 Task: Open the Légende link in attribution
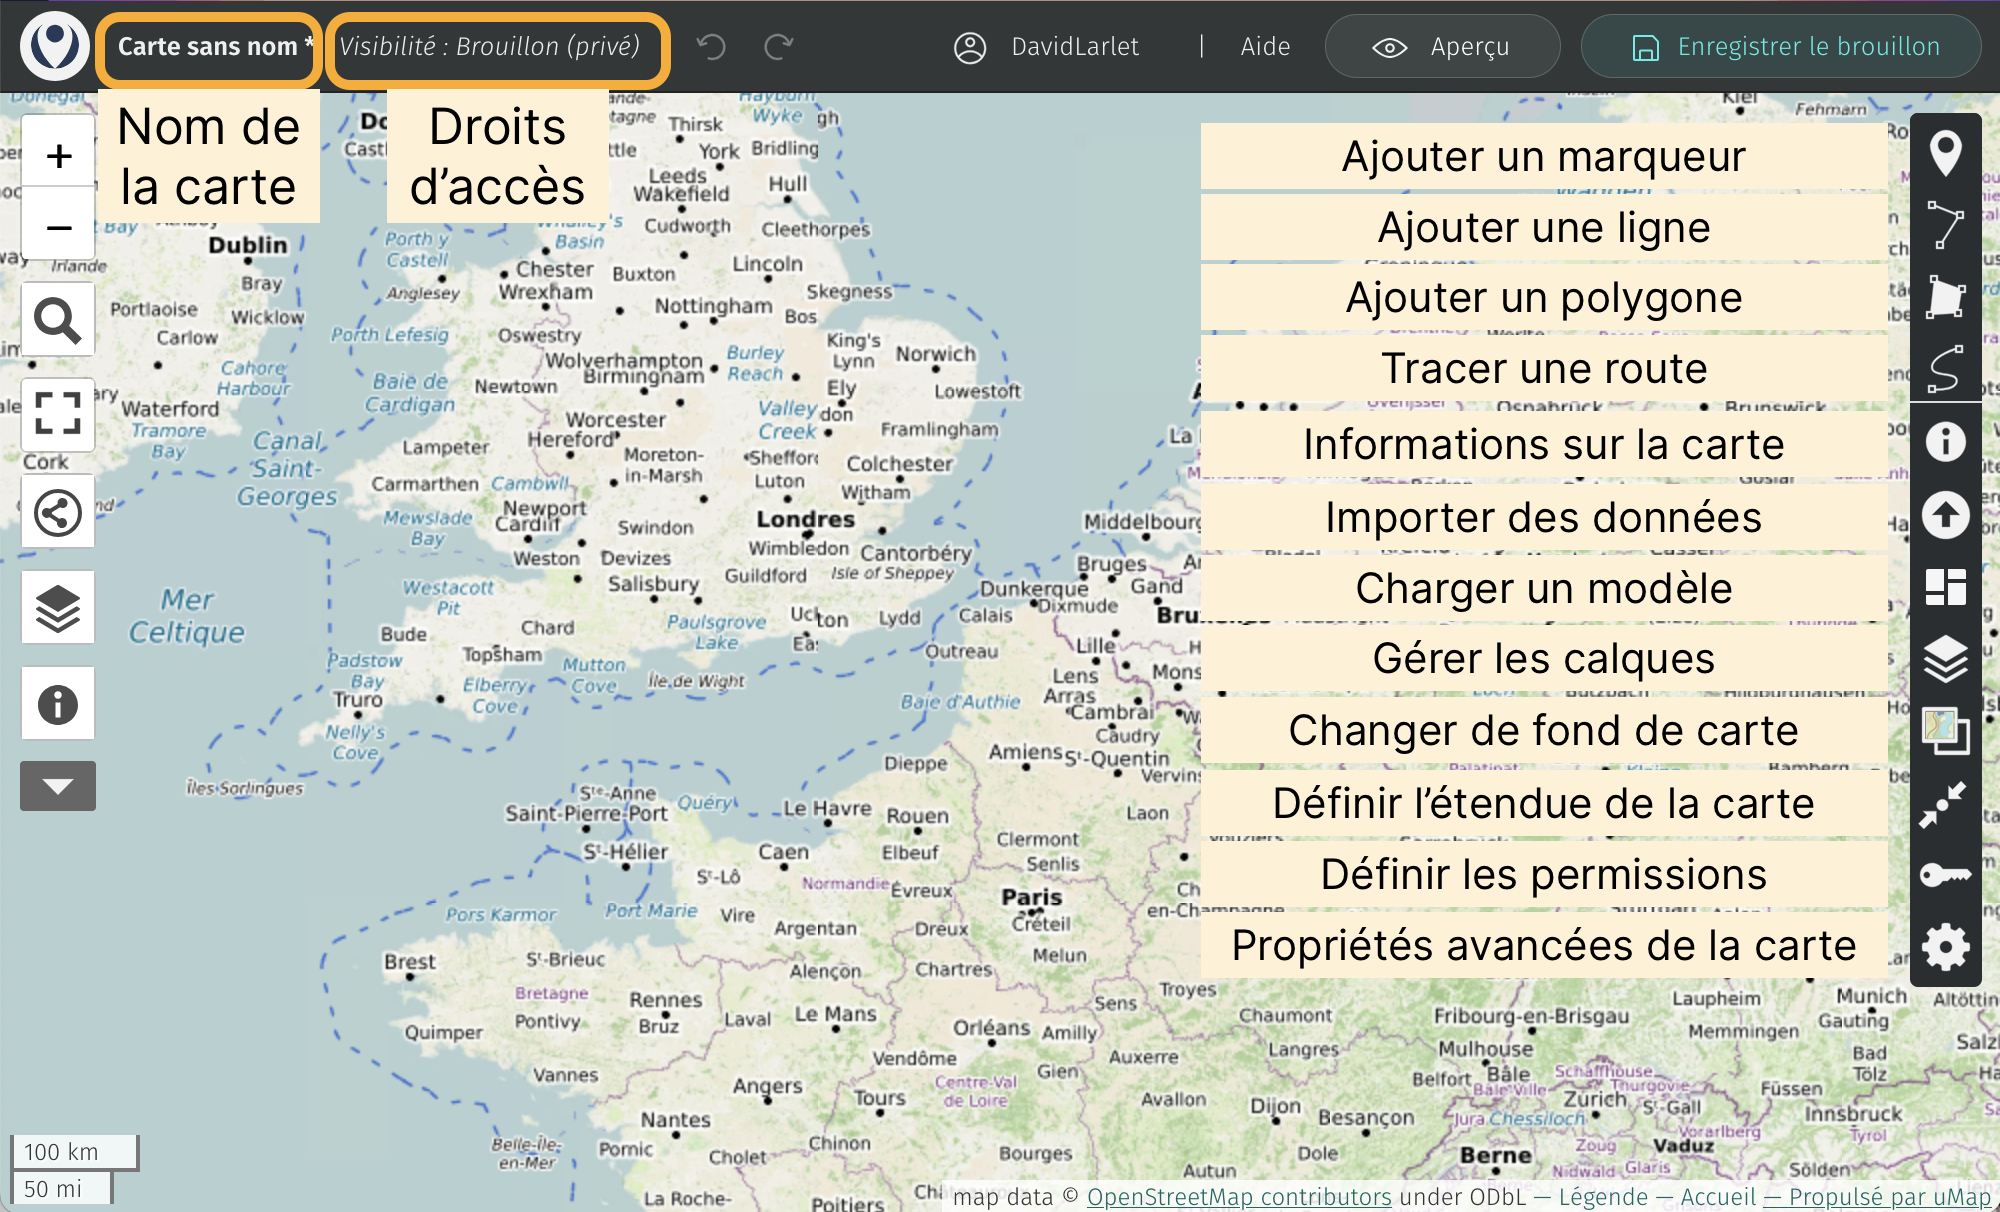coord(1603,1197)
